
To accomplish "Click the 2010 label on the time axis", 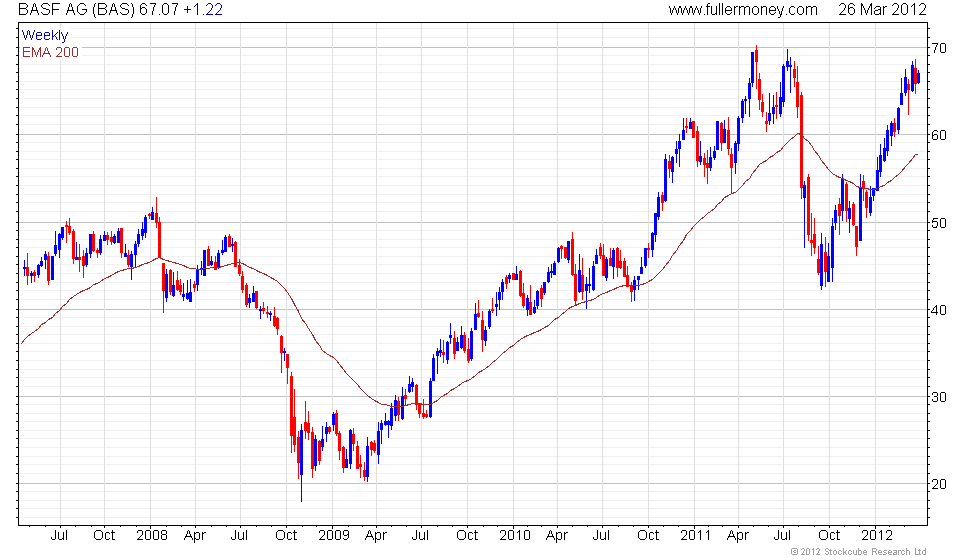I will click(x=515, y=536).
